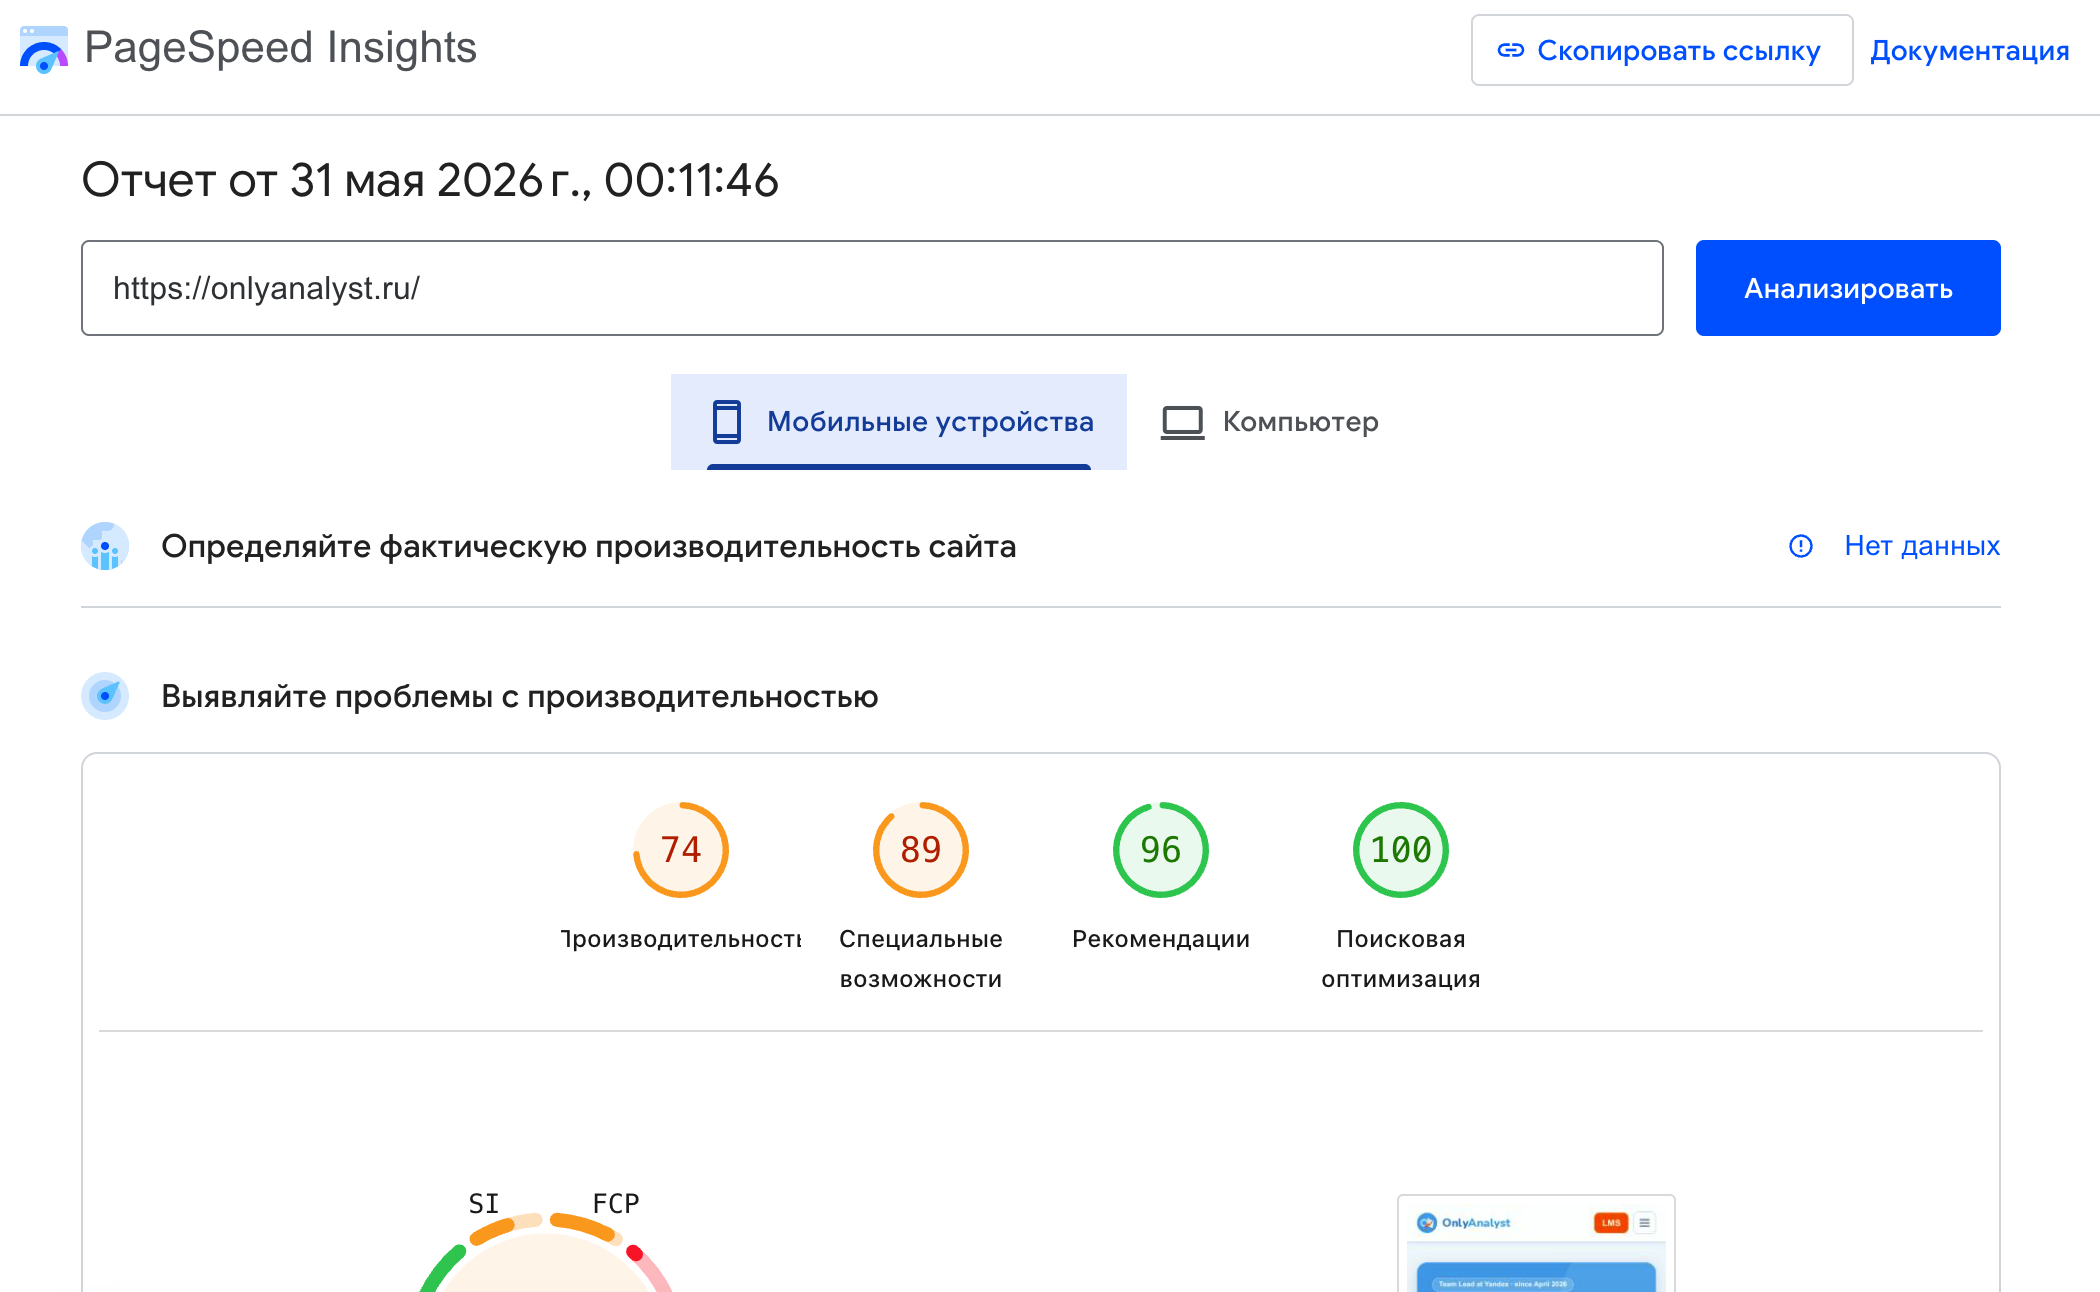The image size is (2100, 1292).
Task: Click heading Выявляйте проблемы с производительностью
Action: 519,697
